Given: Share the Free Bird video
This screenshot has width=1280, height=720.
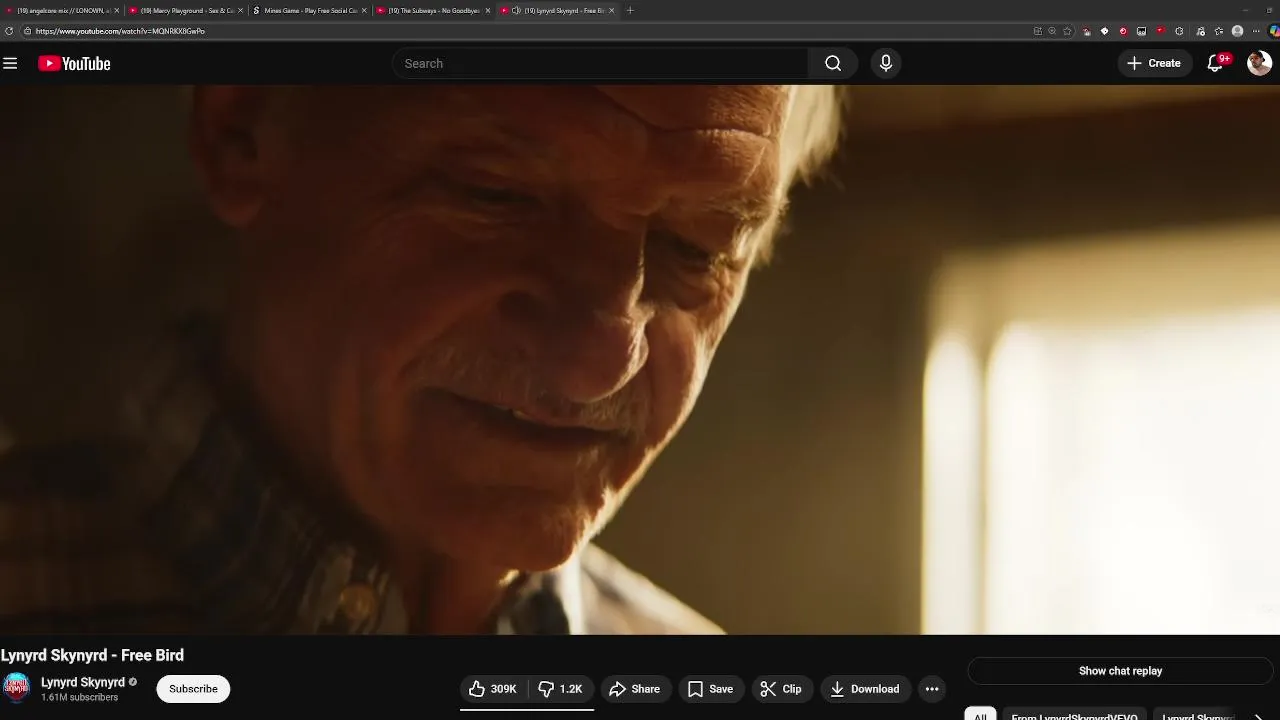Looking at the screenshot, I should tap(634, 689).
